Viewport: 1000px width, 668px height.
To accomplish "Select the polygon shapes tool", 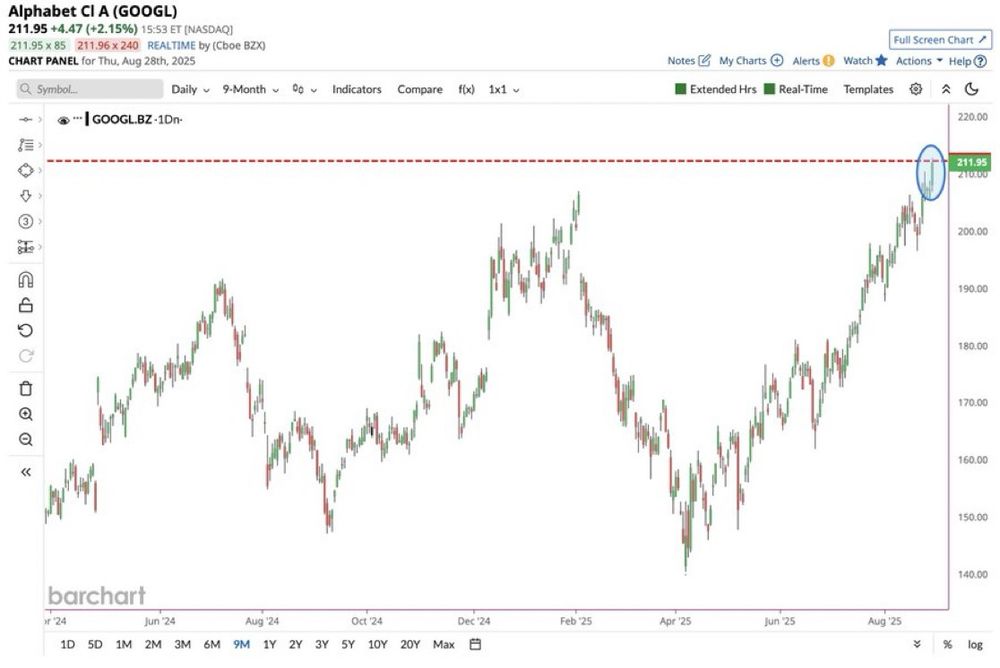I will click(x=26, y=170).
